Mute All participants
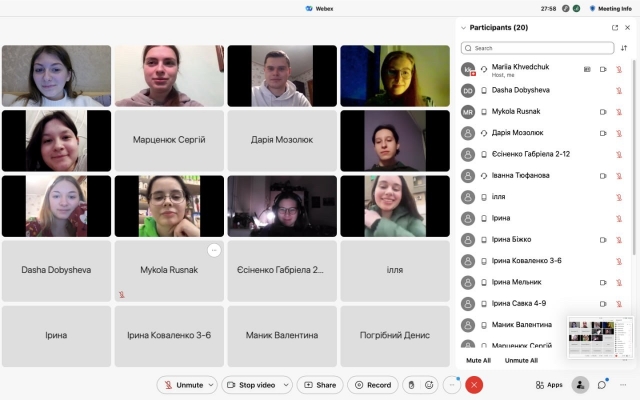The width and height of the screenshot is (640, 400). pos(478,360)
